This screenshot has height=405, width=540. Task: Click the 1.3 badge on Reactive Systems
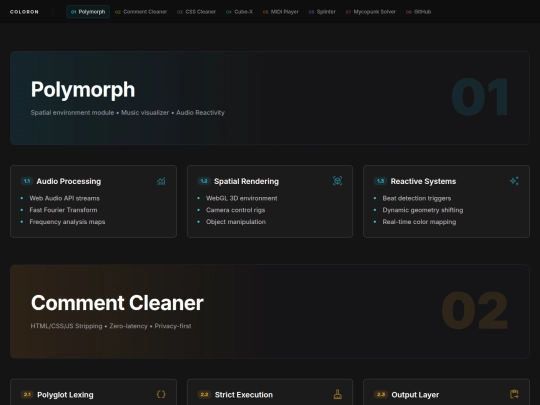point(381,181)
